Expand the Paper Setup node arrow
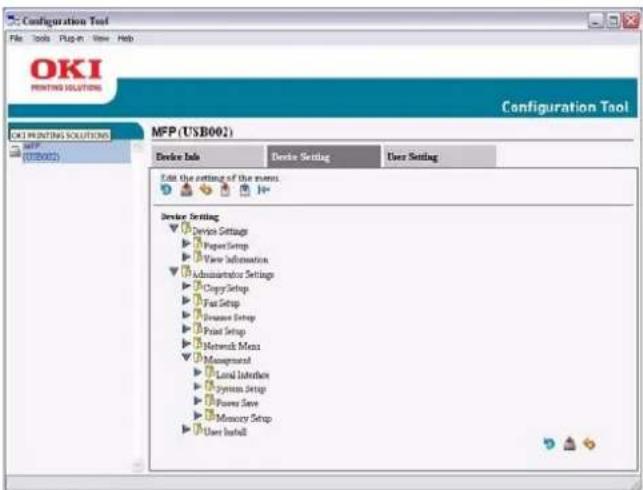The width and height of the screenshot is (643, 490). [x=186, y=244]
